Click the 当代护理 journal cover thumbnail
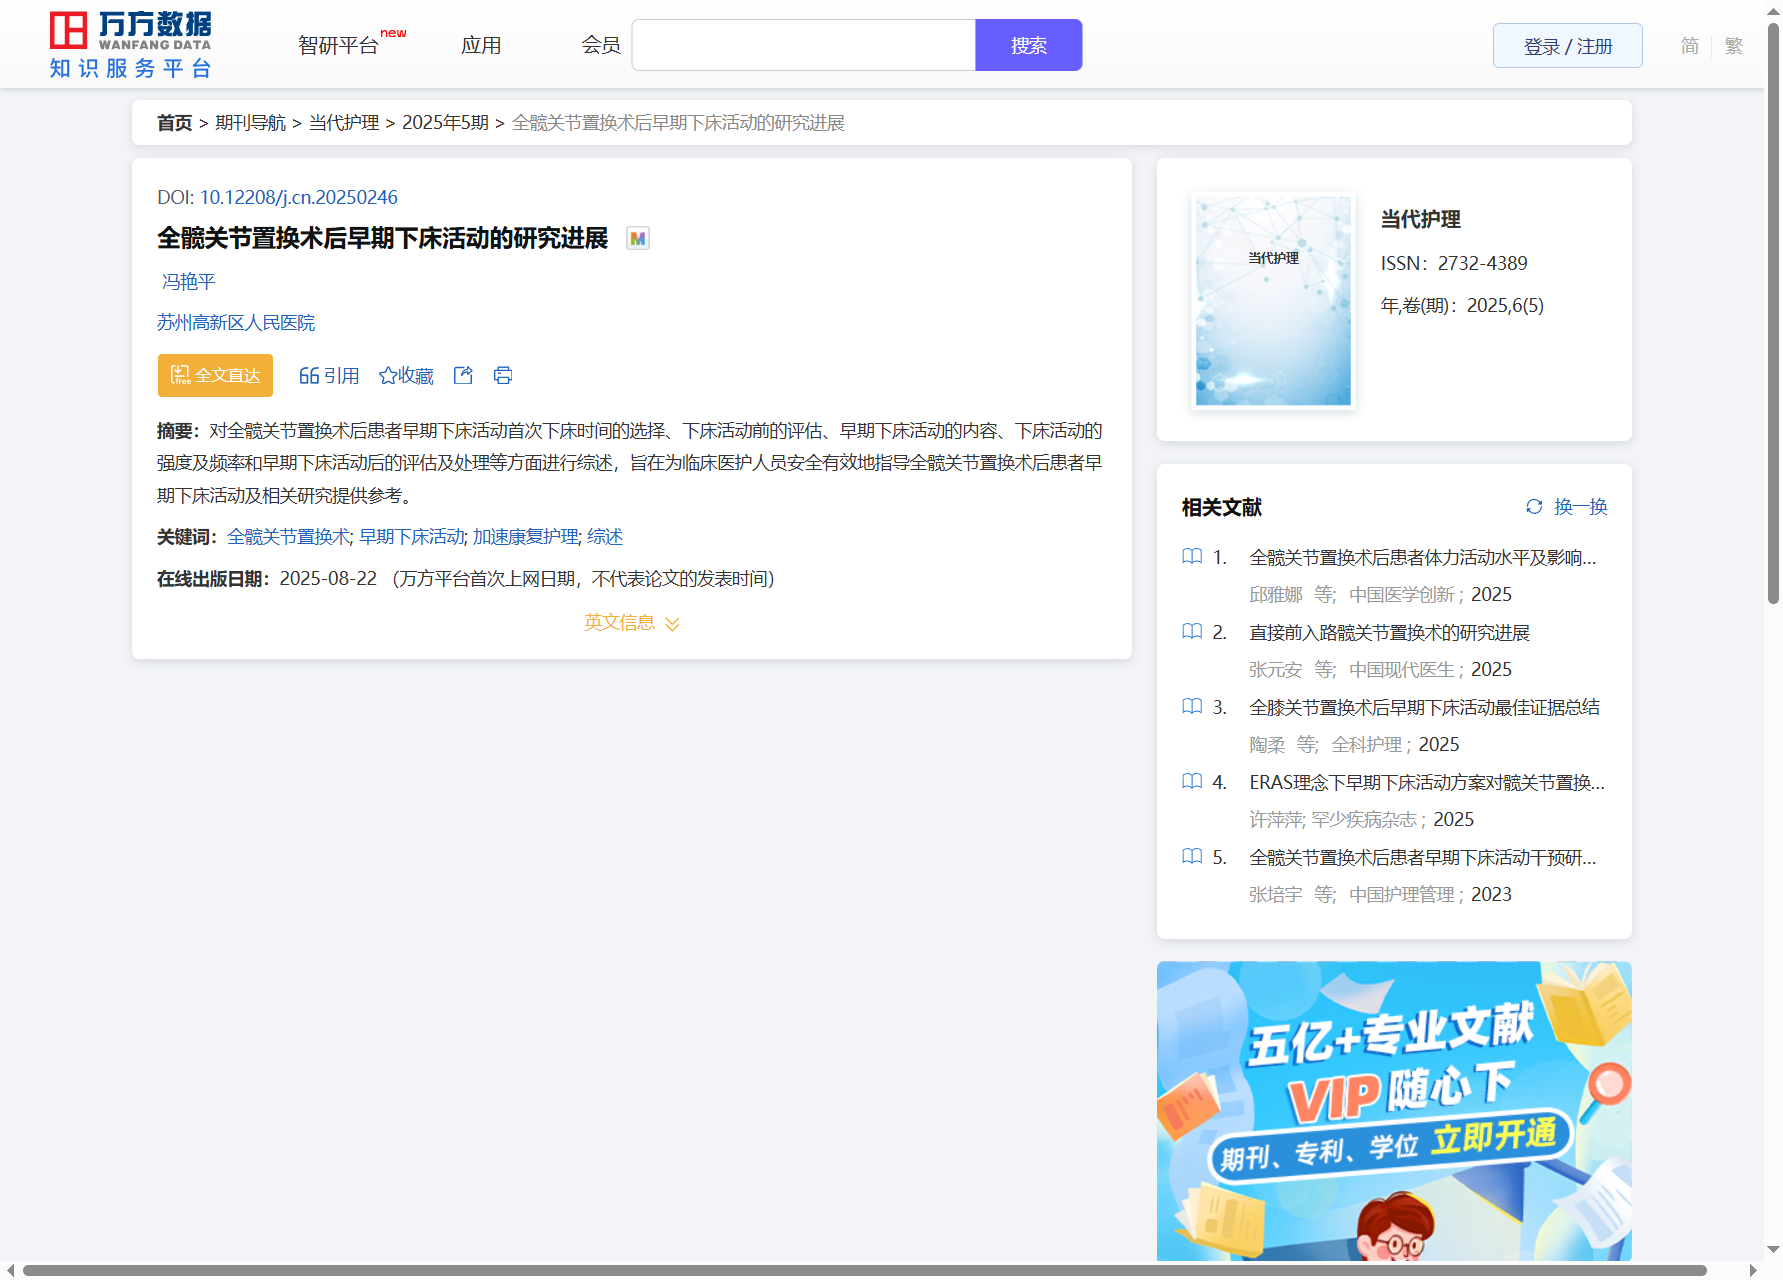This screenshot has height=1280, width=1783. click(x=1273, y=301)
